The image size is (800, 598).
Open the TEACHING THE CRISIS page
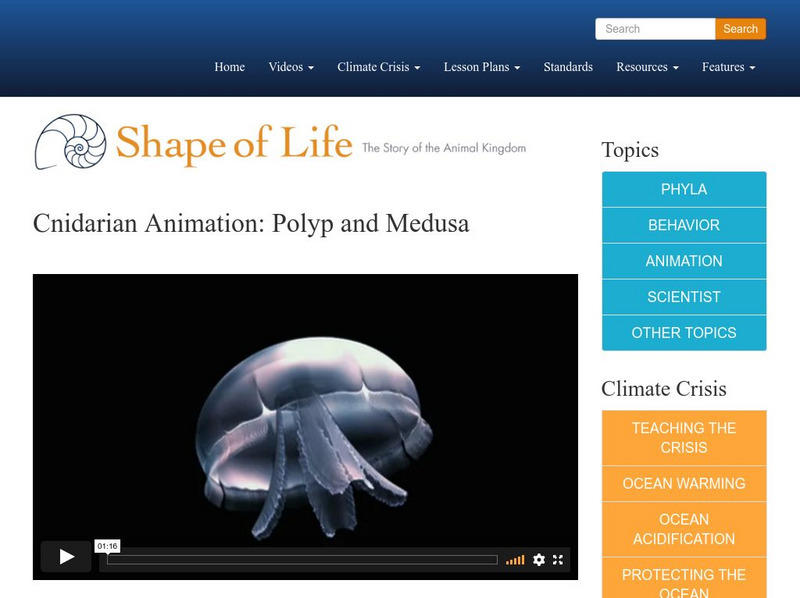[683, 438]
